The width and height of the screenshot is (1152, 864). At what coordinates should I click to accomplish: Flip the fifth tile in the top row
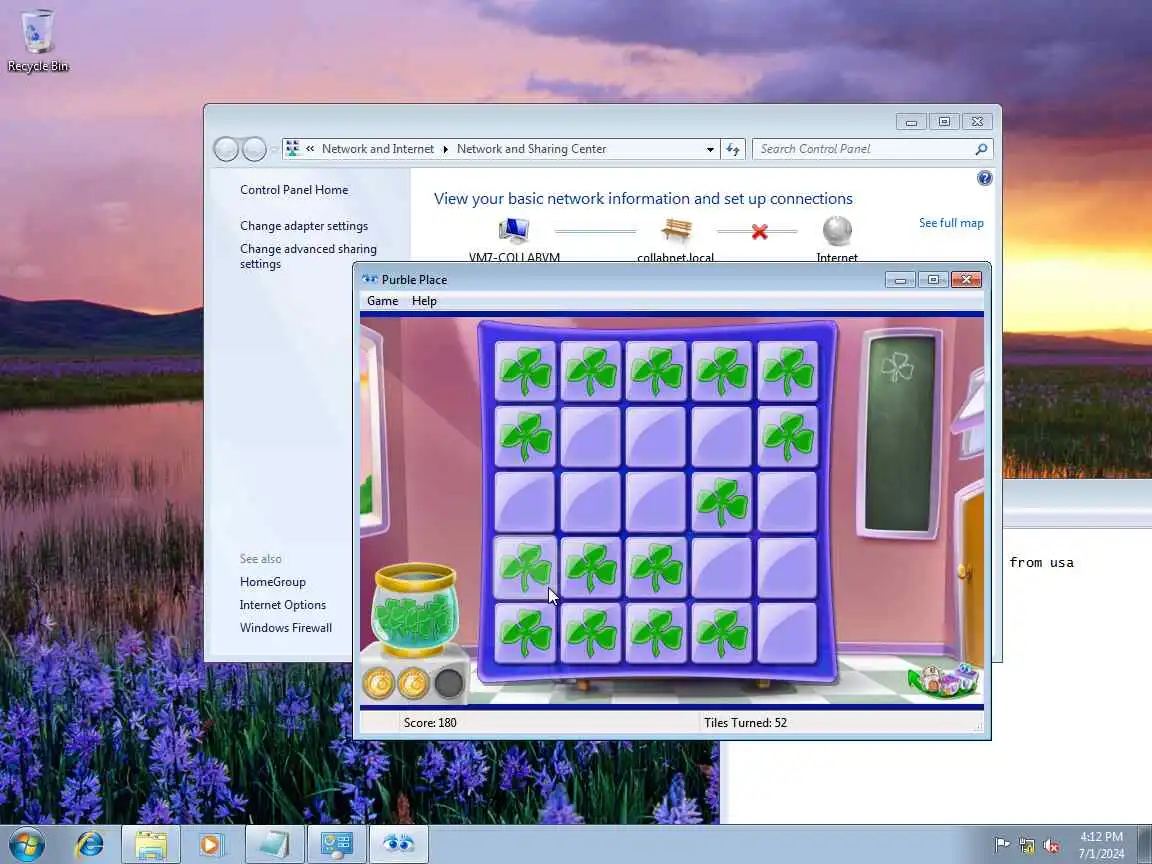tap(788, 371)
